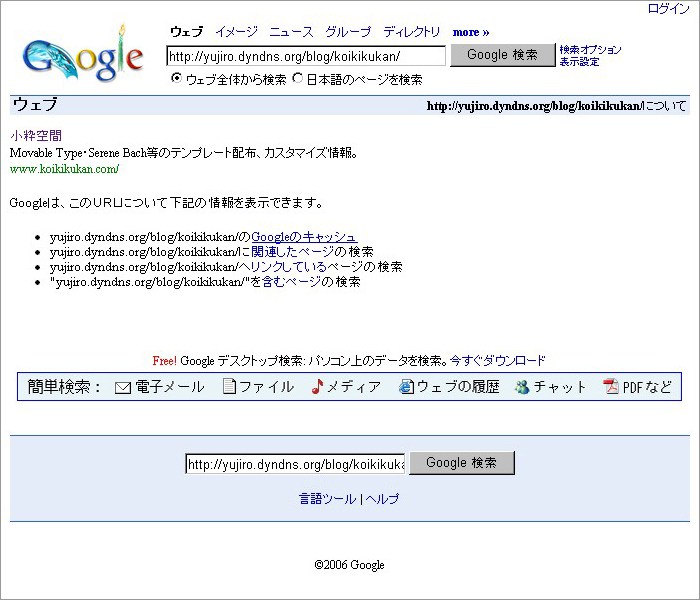The image size is (700, 600).
Task: Select ウェブ全体から検索 radio button
Action: click(x=177, y=79)
